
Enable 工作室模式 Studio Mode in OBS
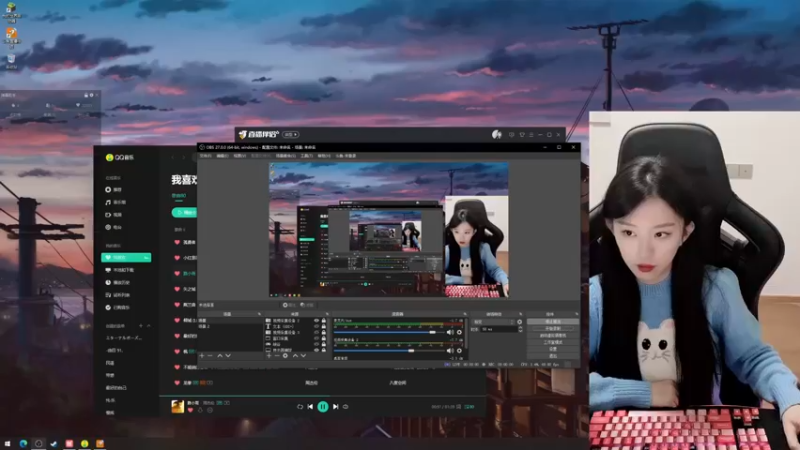(553, 342)
